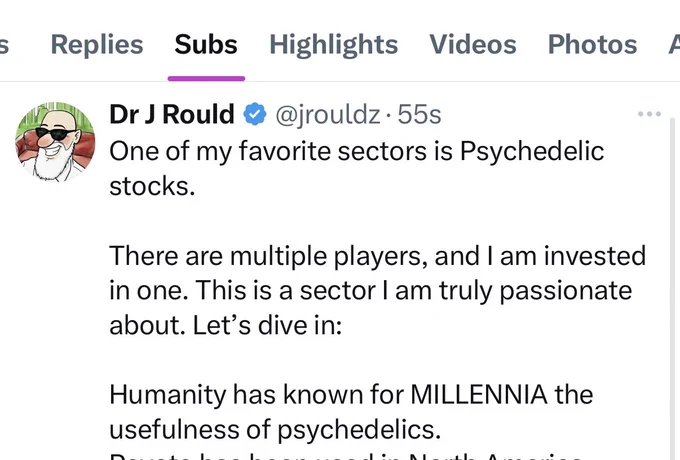Go to the Videos tab
Viewport: 680px width, 460px height.
[473, 44]
